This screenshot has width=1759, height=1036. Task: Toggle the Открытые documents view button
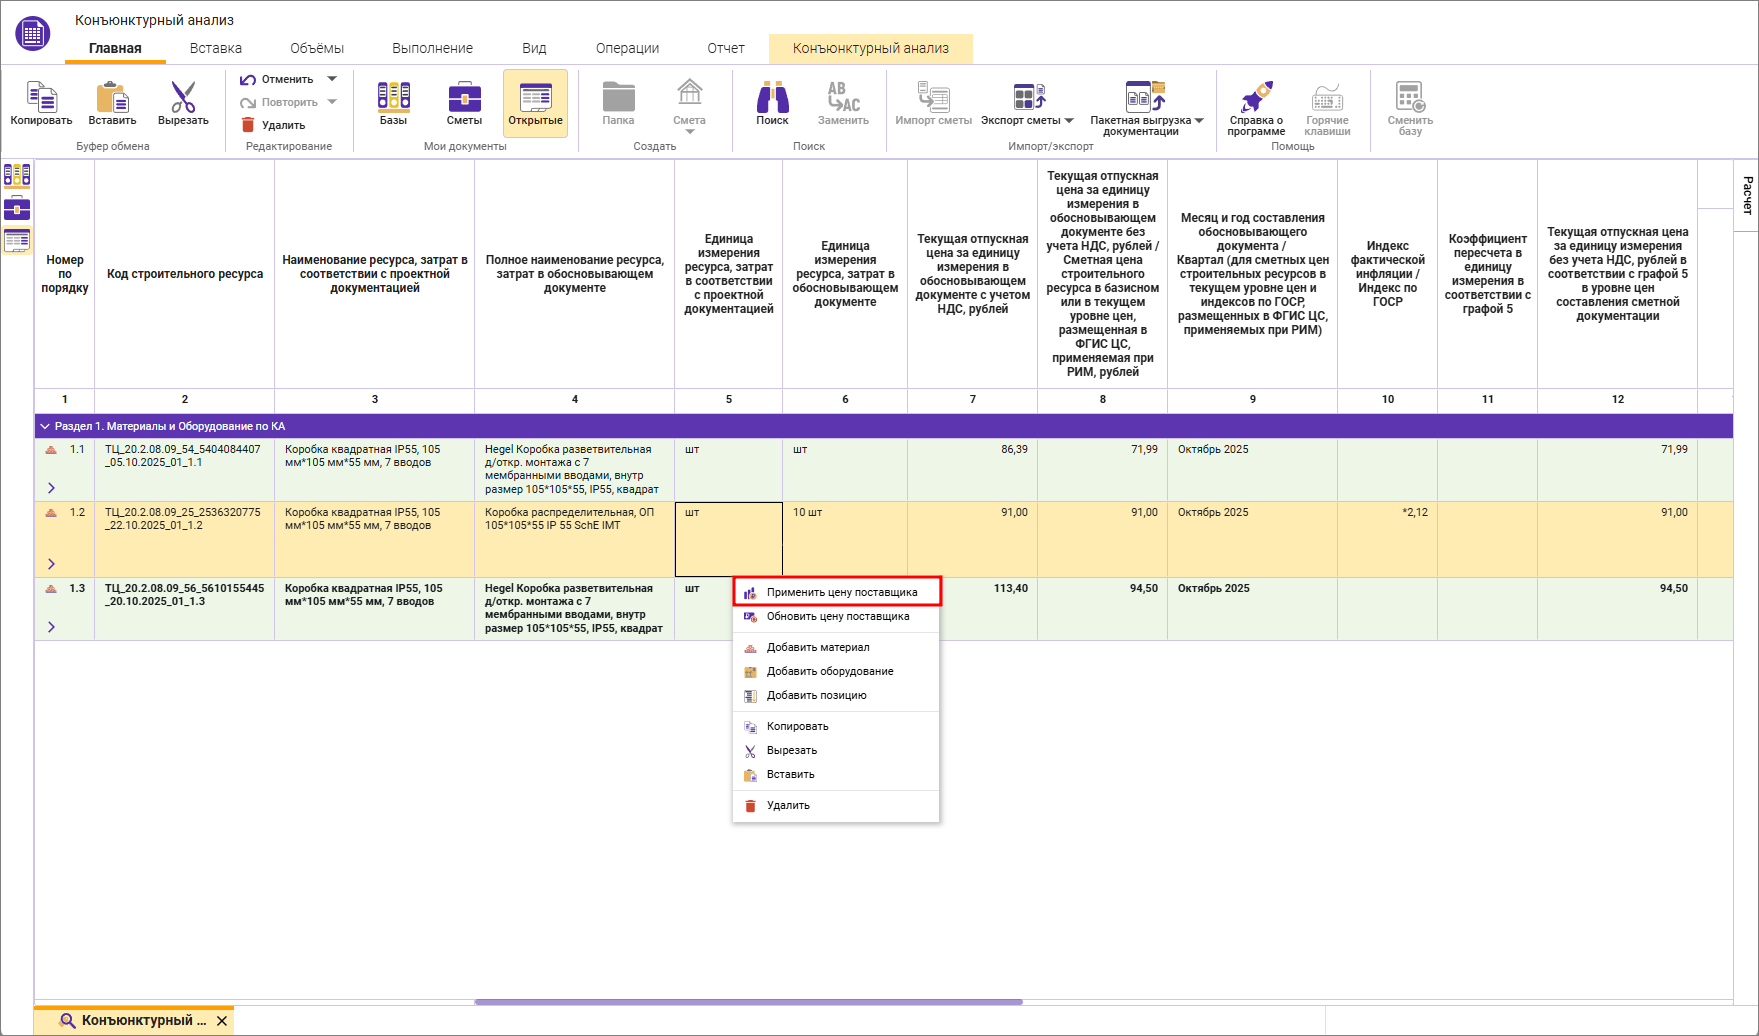pos(535,103)
